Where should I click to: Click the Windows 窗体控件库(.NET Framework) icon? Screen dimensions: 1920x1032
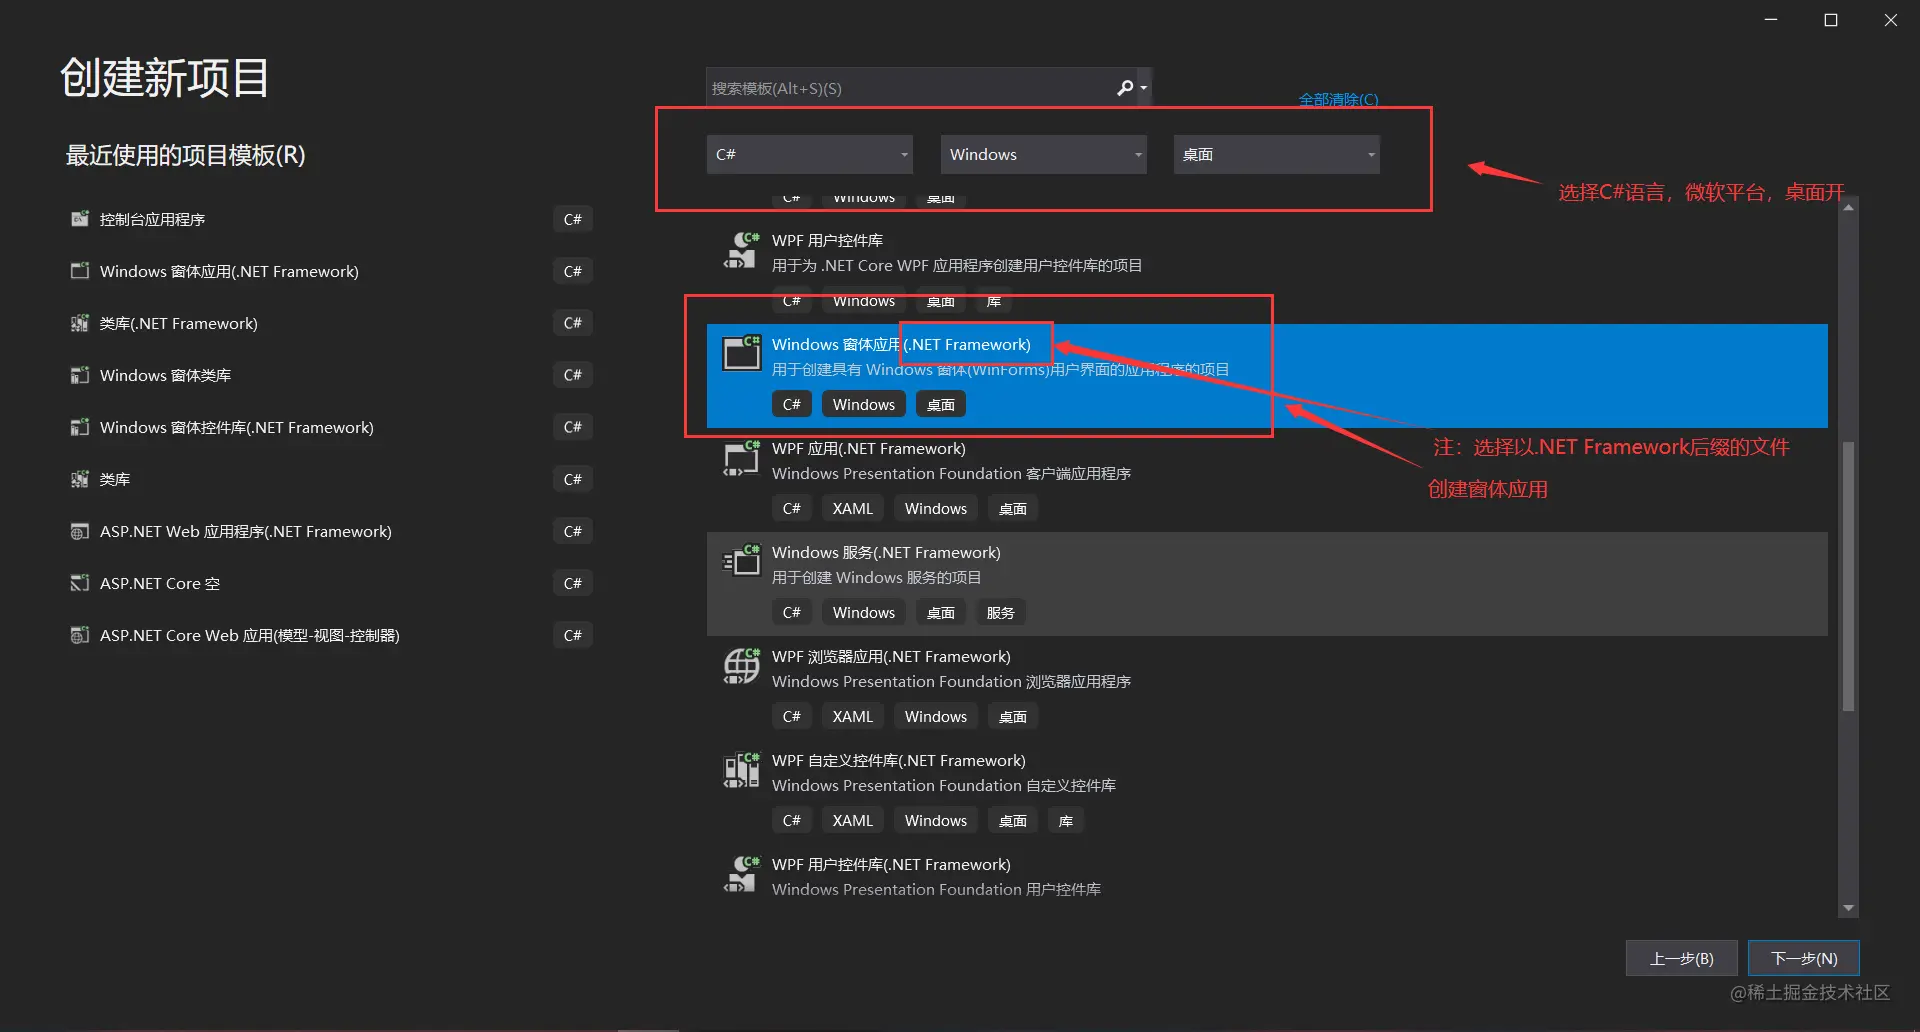[x=80, y=427]
